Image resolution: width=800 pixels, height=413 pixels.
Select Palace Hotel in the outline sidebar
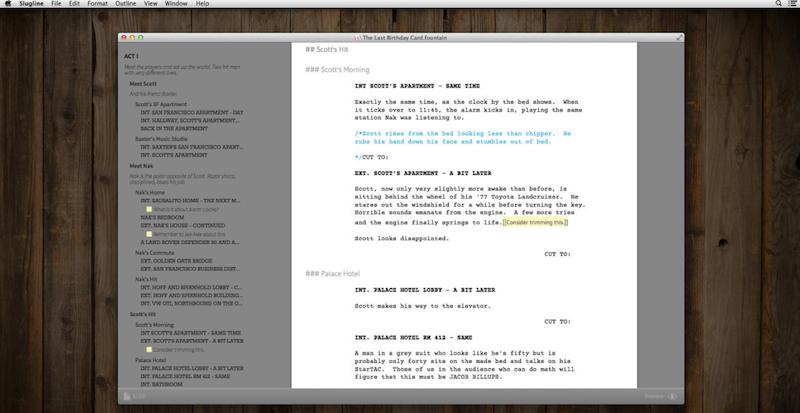tap(151, 360)
